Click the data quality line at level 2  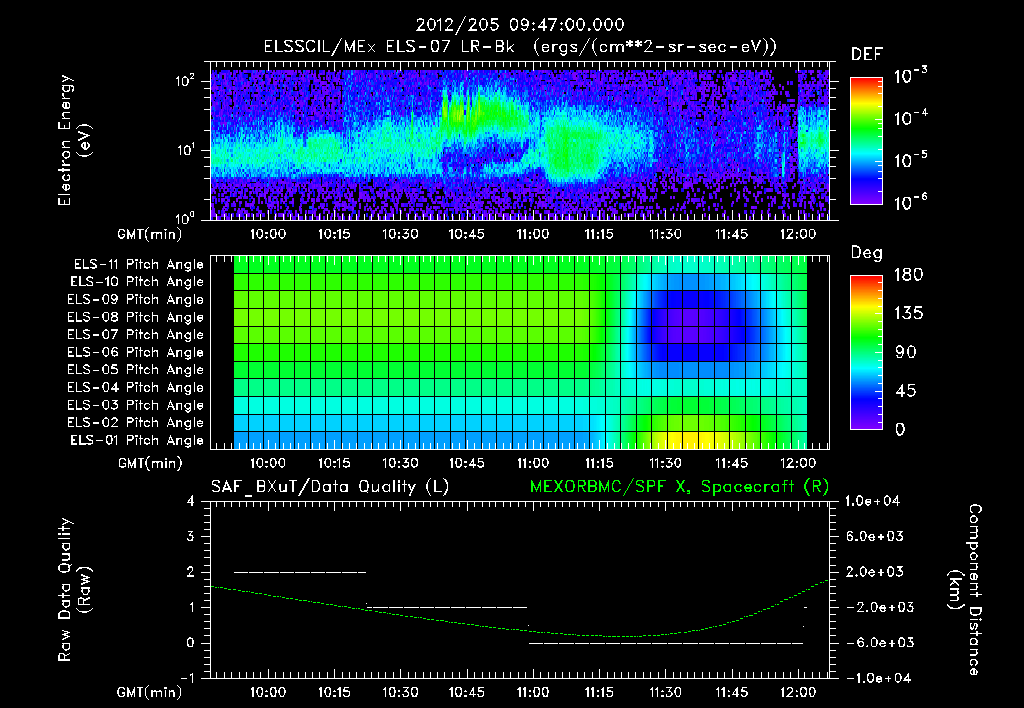pos(300,572)
